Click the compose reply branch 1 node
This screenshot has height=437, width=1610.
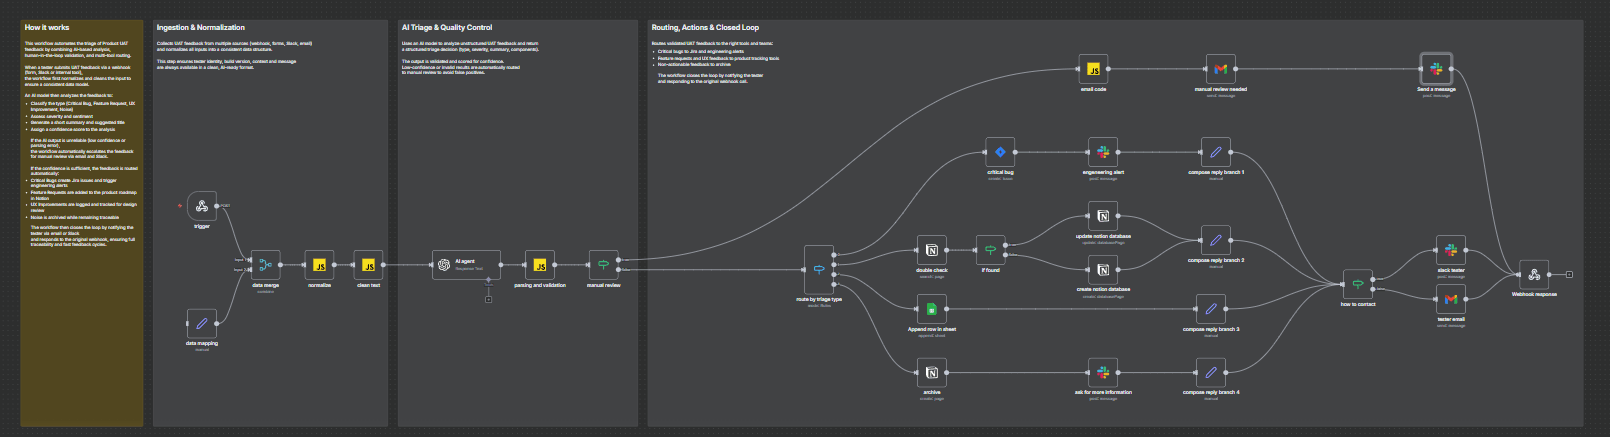[x=1215, y=152]
